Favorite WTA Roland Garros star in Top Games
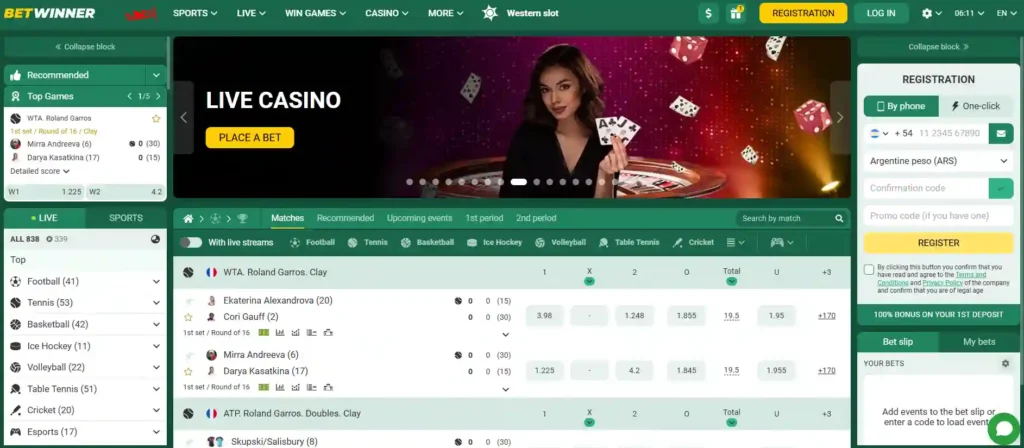The image size is (1024, 448). 156,119
